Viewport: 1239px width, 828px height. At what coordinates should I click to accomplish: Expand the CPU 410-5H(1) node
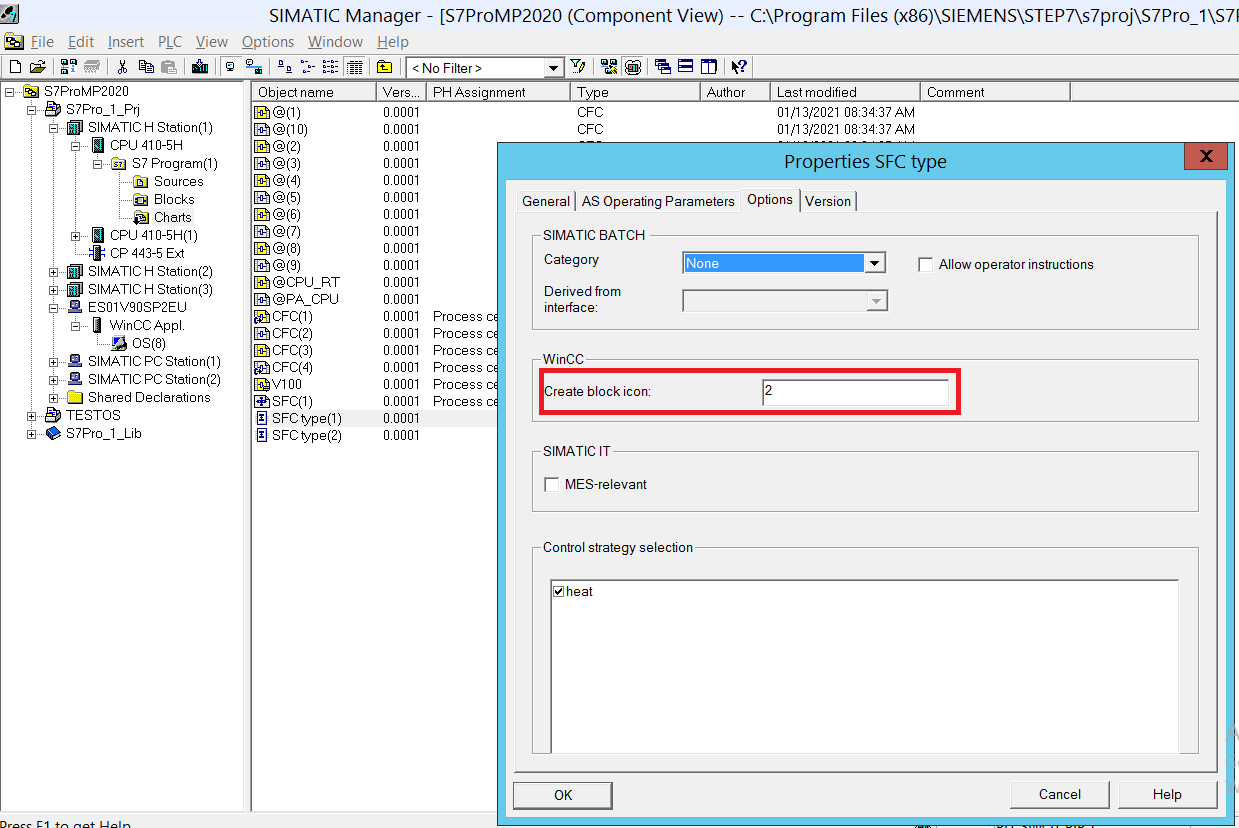click(x=75, y=236)
